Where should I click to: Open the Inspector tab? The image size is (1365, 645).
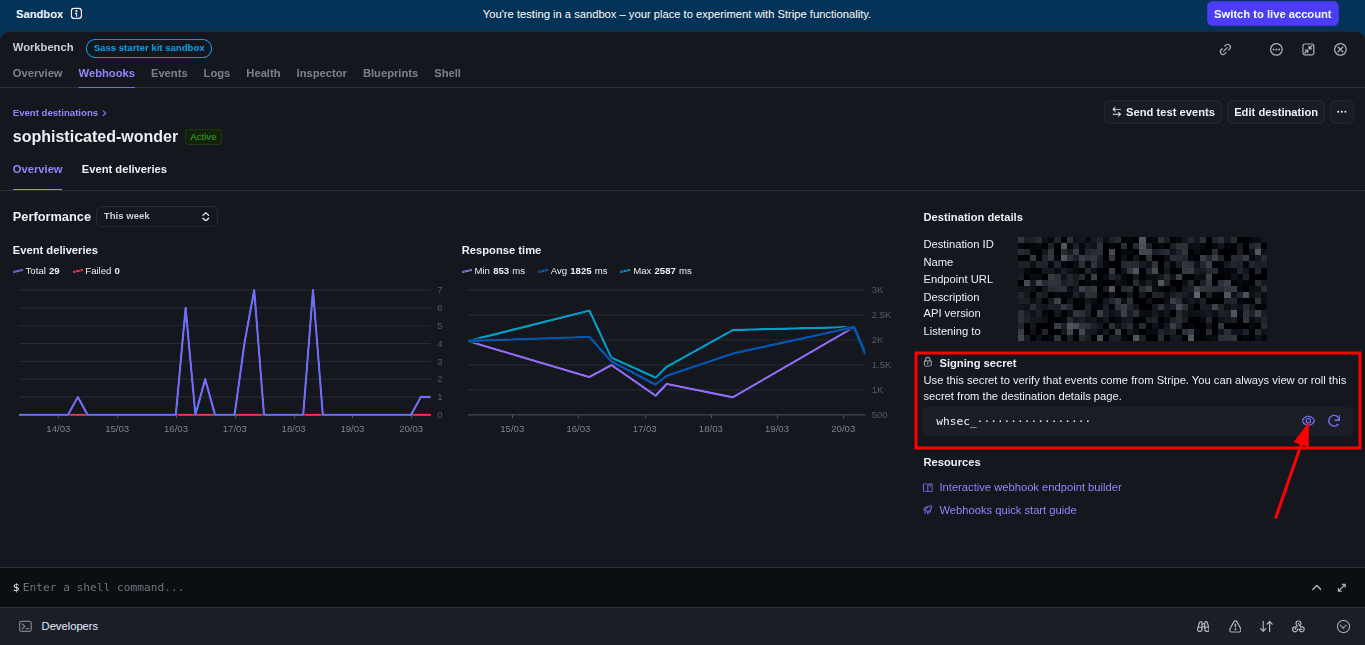click(x=322, y=73)
